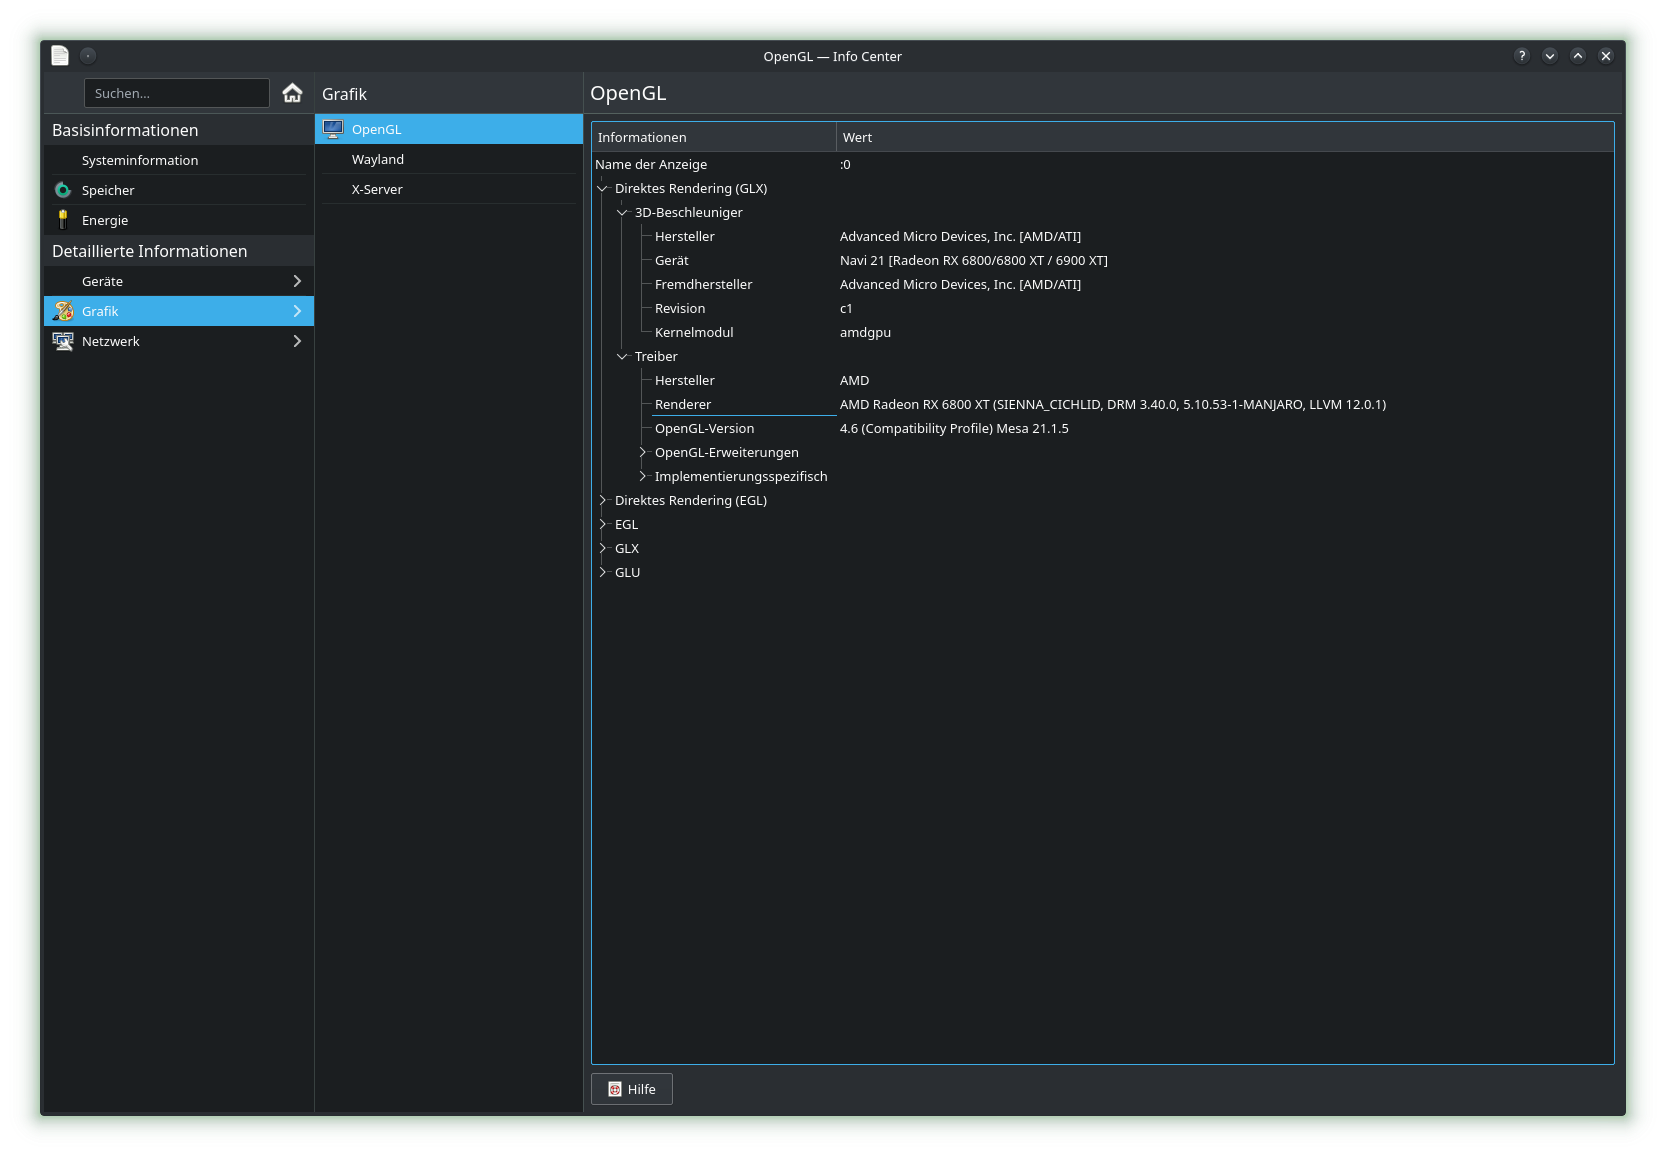Expand the Geräte category chevron
Screen dimensions: 1666x1156
click(x=296, y=281)
